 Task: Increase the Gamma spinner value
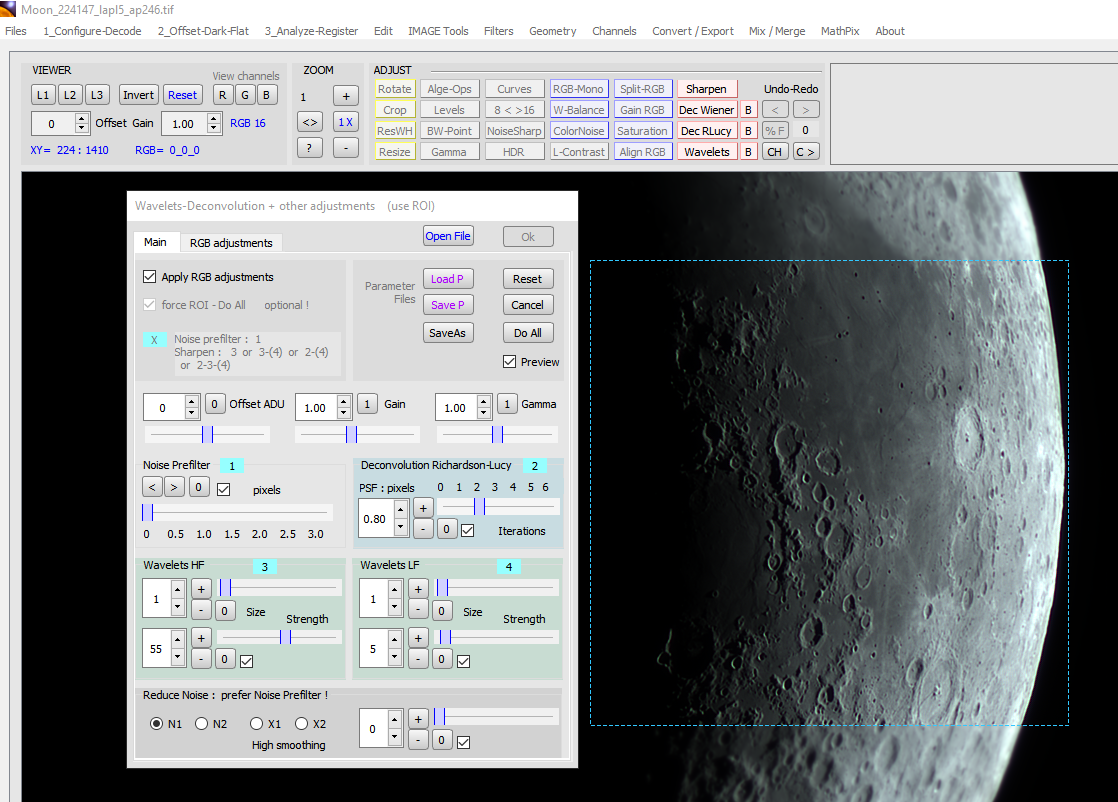click(x=484, y=402)
